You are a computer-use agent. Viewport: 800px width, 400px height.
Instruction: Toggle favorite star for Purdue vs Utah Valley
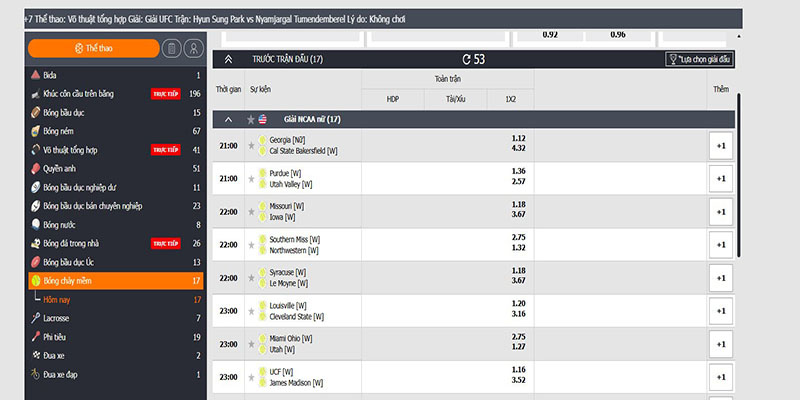[x=251, y=179]
